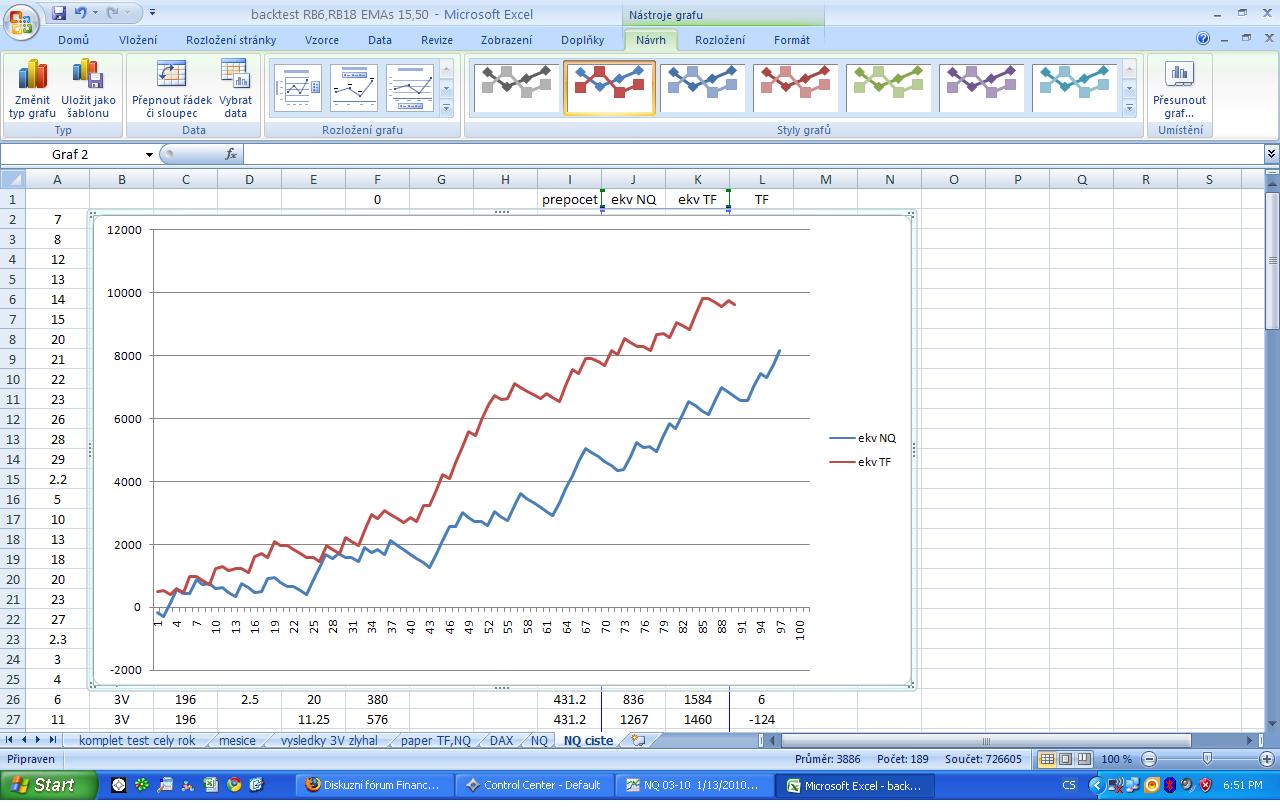This screenshot has height=809, width=1280.
Task: Switch to the DAX sheet tab
Action: tap(501, 741)
